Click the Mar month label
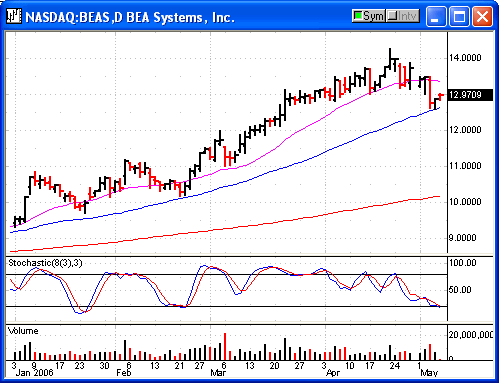Screen dimensions: 499x383 click(x=218, y=373)
